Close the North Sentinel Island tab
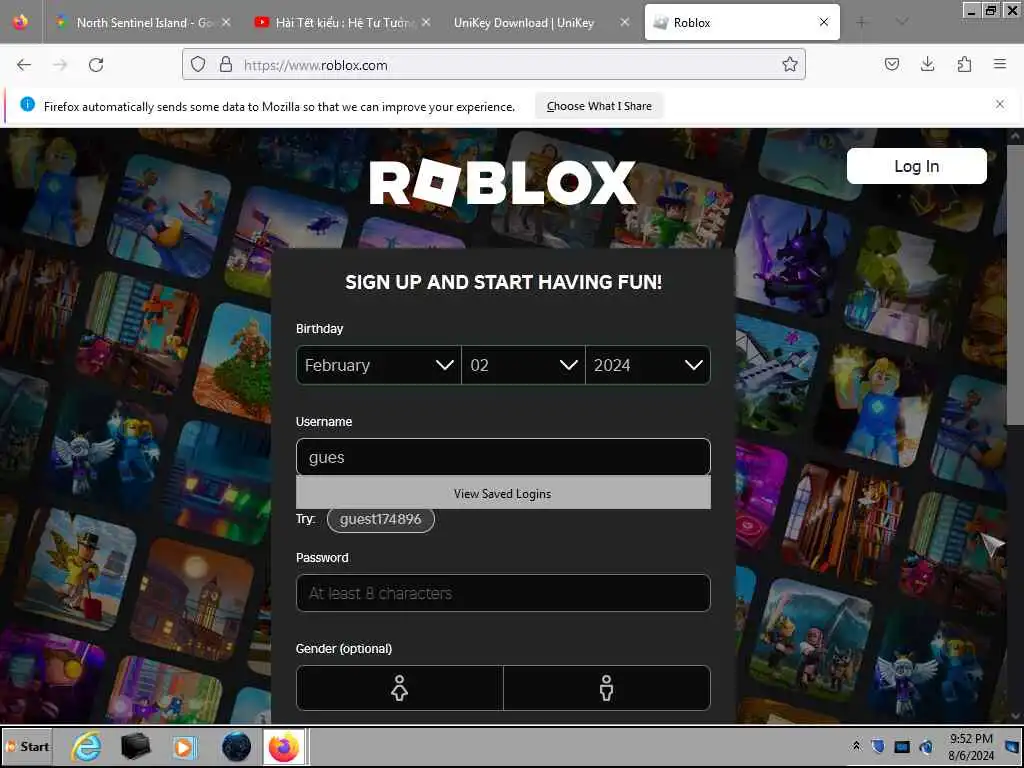The width and height of the screenshot is (1024, 768). pyautogui.click(x=226, y=22)
